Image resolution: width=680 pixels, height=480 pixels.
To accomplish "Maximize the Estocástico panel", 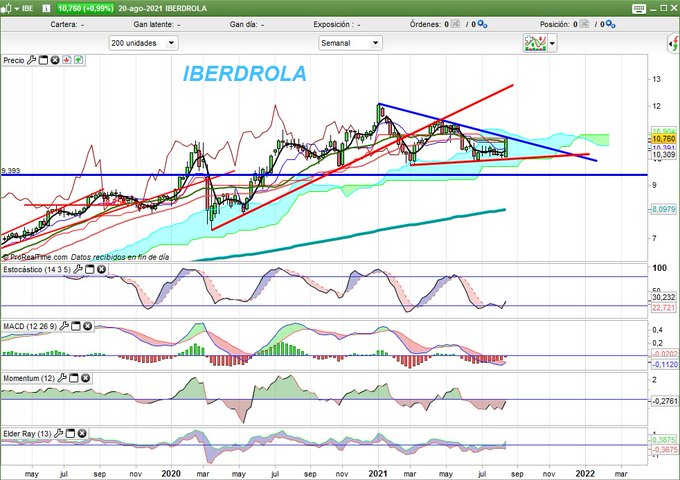I will (90, 269).
